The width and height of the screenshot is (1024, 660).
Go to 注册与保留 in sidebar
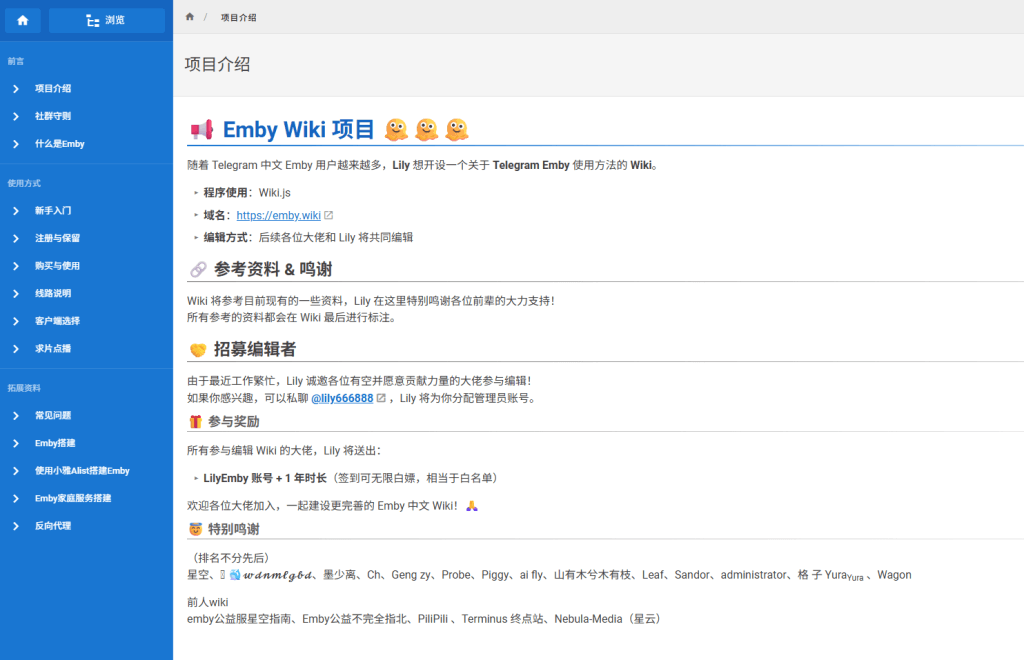[57, 239]
